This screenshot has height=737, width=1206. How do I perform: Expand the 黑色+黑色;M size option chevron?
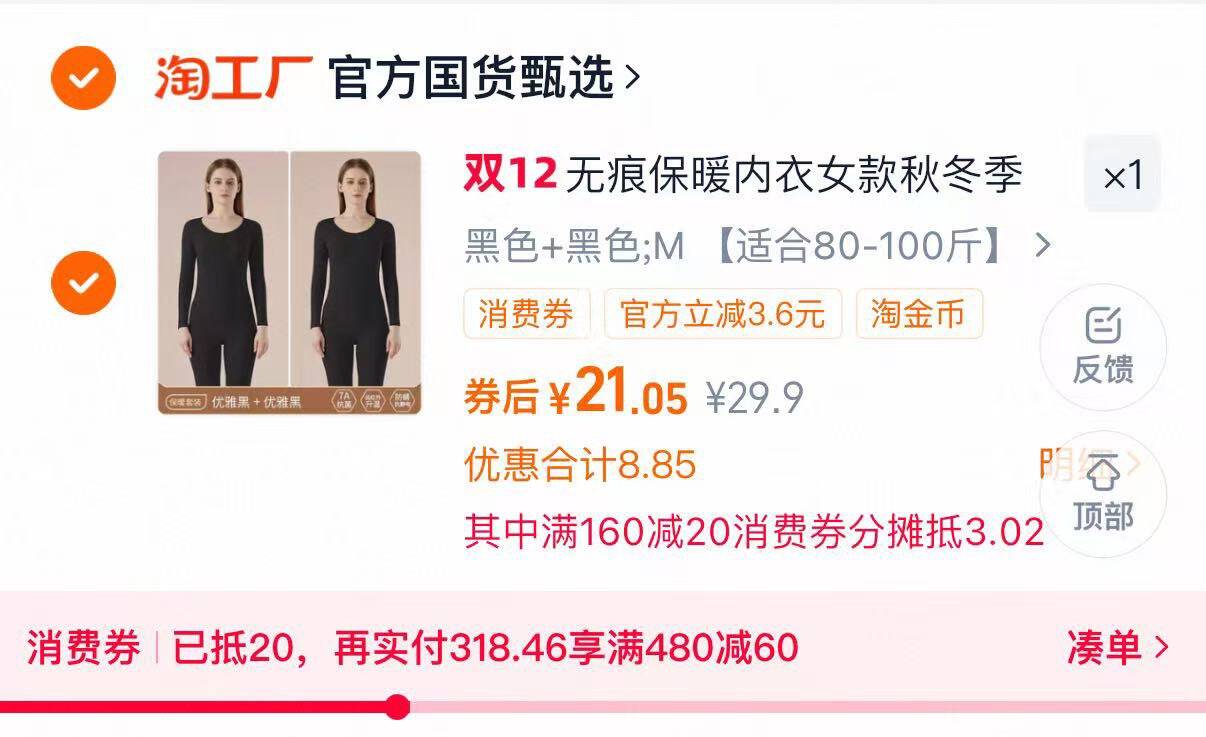pos(1042,246)
